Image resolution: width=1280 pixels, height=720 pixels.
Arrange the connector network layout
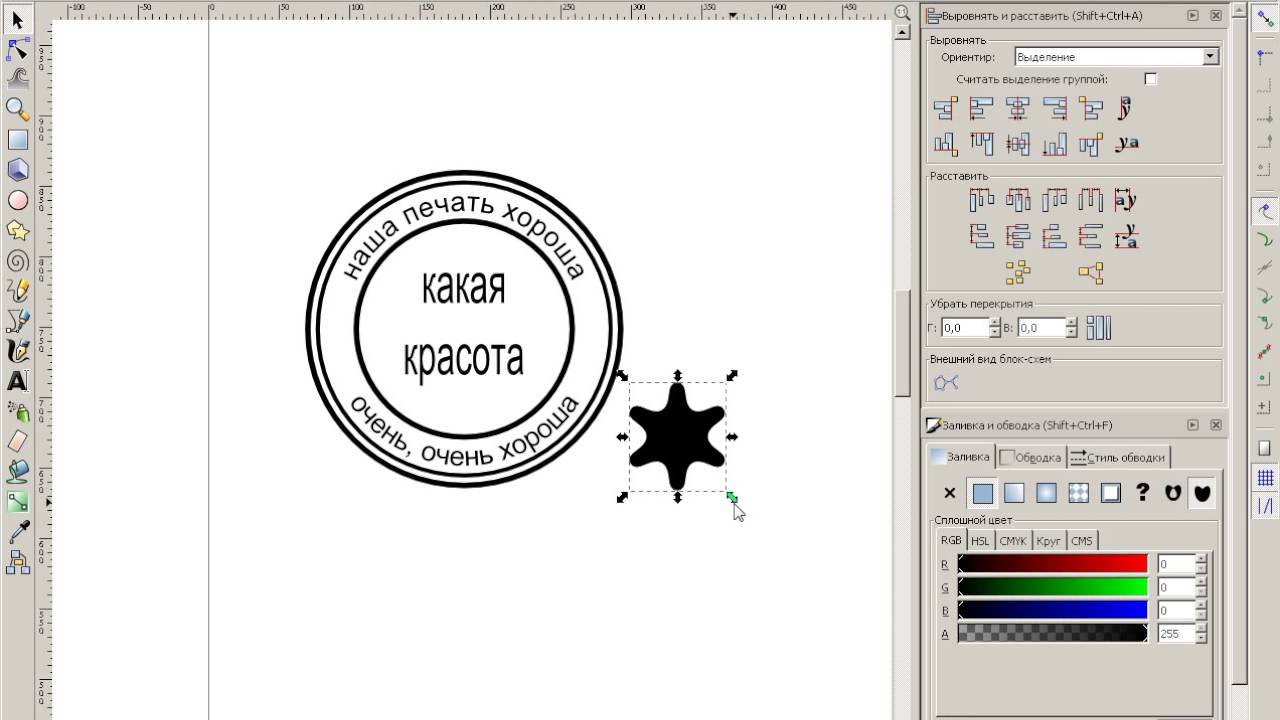coord(946,383)
